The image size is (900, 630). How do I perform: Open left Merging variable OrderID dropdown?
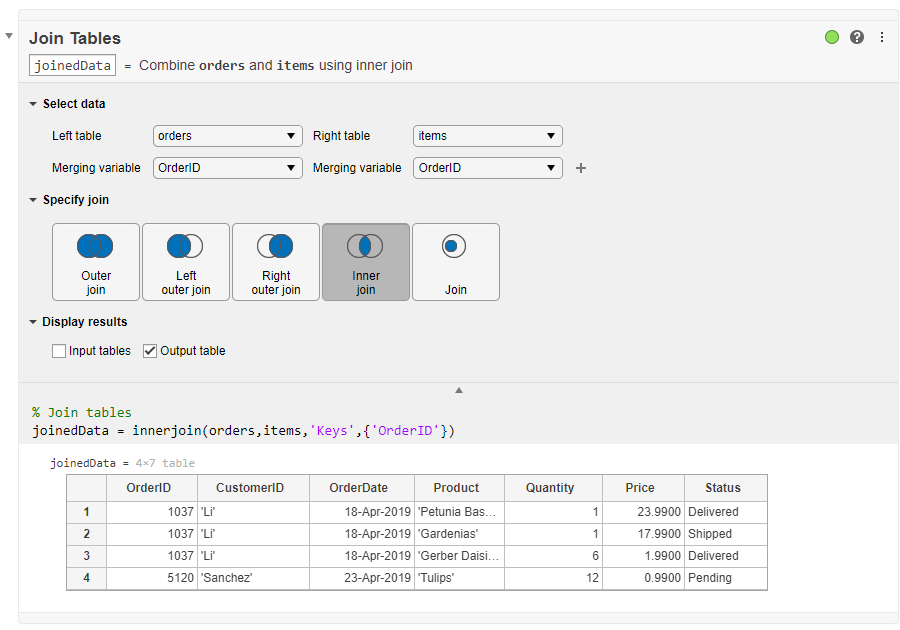228,168
